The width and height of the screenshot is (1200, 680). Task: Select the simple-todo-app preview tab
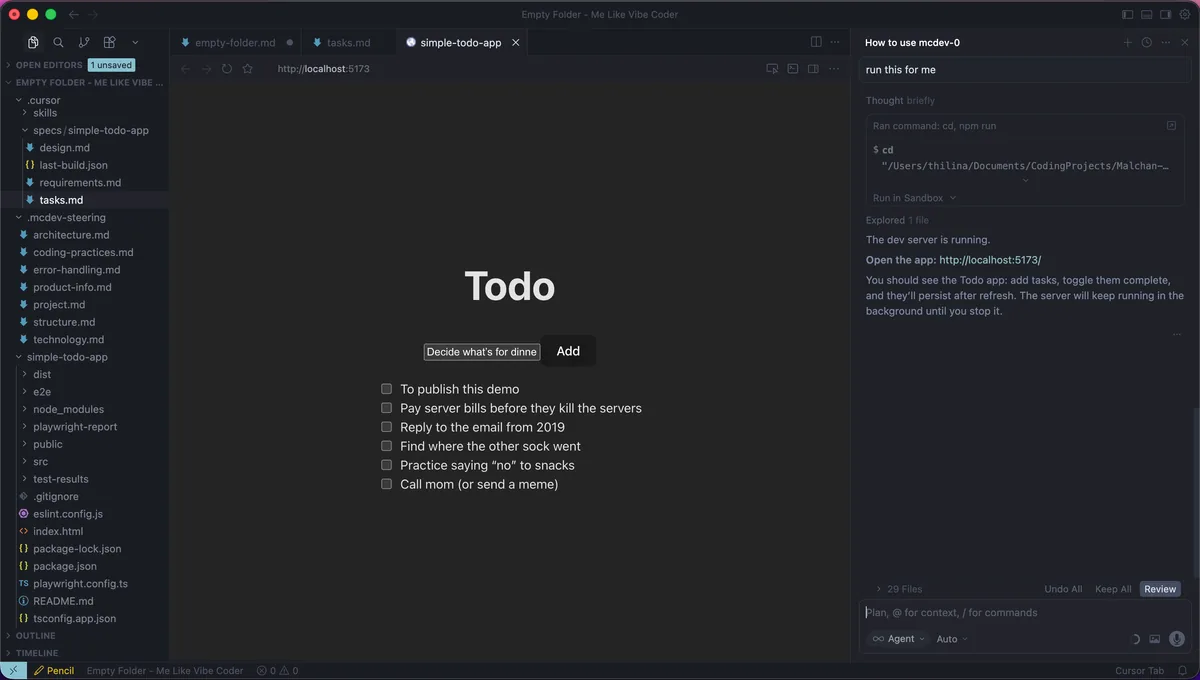pos(460,43)
